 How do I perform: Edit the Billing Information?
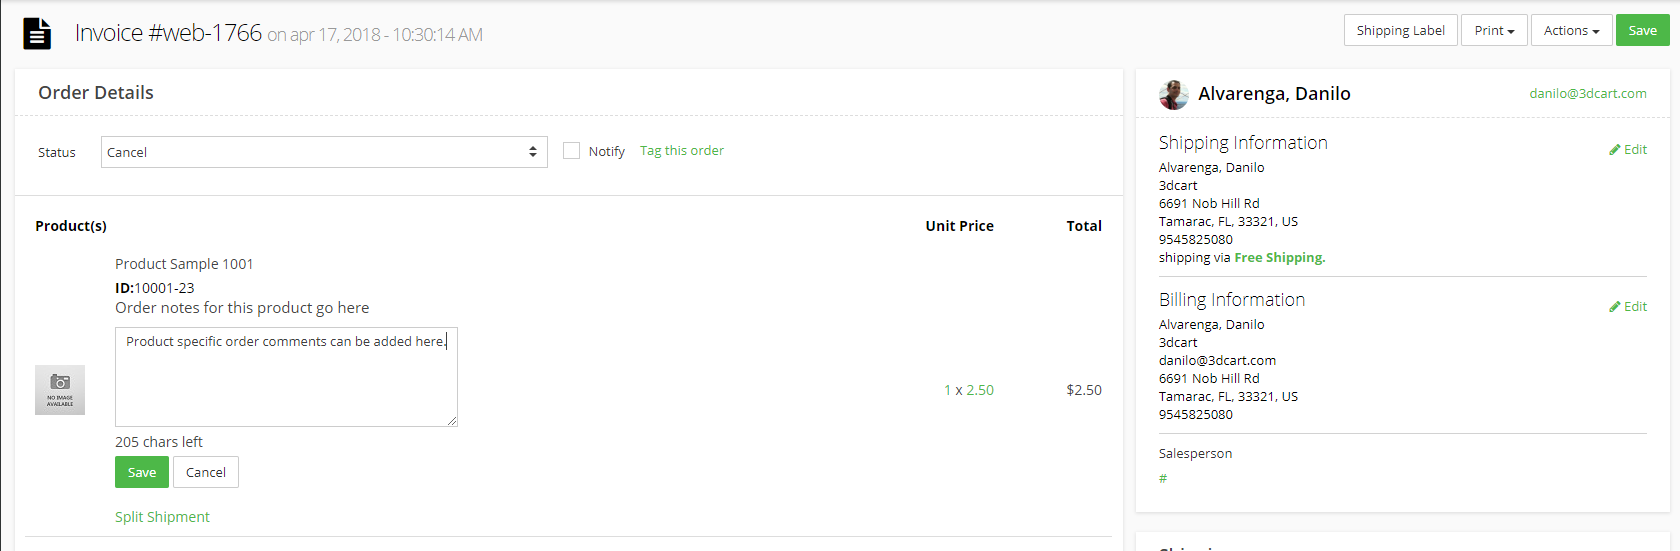click(1628, 306)
